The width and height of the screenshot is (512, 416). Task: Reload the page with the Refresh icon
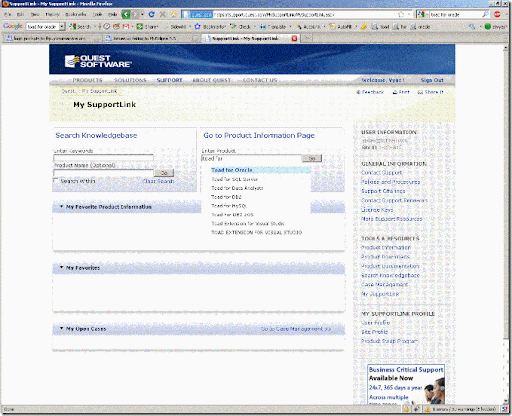click(152, 14)
